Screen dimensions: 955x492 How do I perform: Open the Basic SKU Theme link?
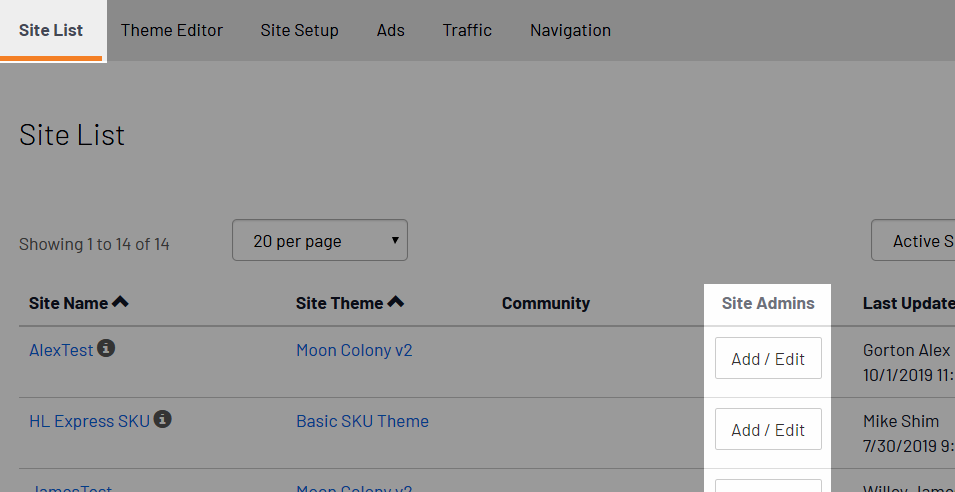click(x=362, y=421)
